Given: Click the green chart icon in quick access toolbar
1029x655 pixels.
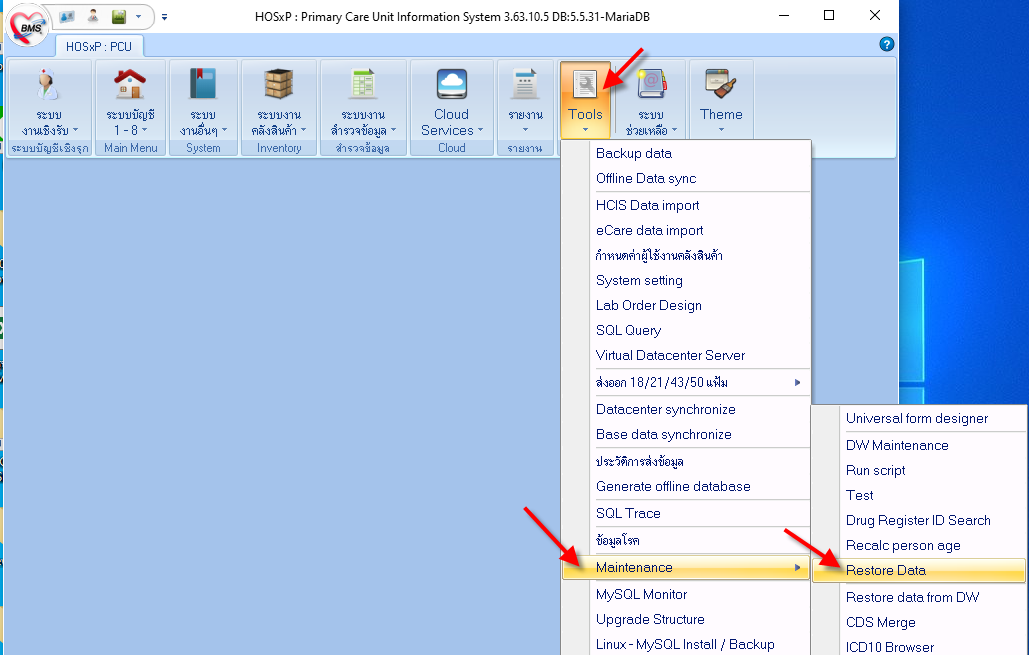Looking at the screenshot, I should point(119,16).
